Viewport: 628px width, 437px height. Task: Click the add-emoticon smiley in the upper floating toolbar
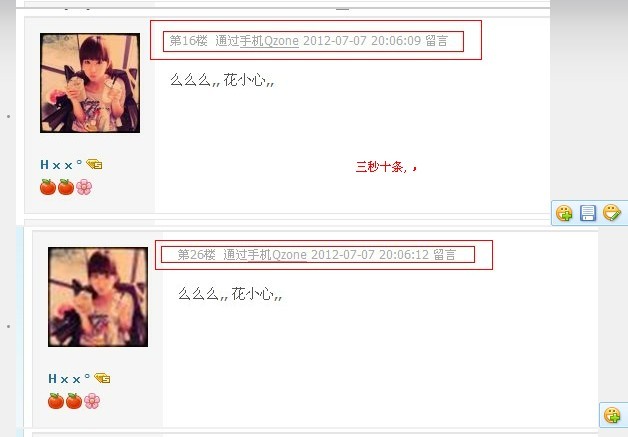click(x=564, y=213)
